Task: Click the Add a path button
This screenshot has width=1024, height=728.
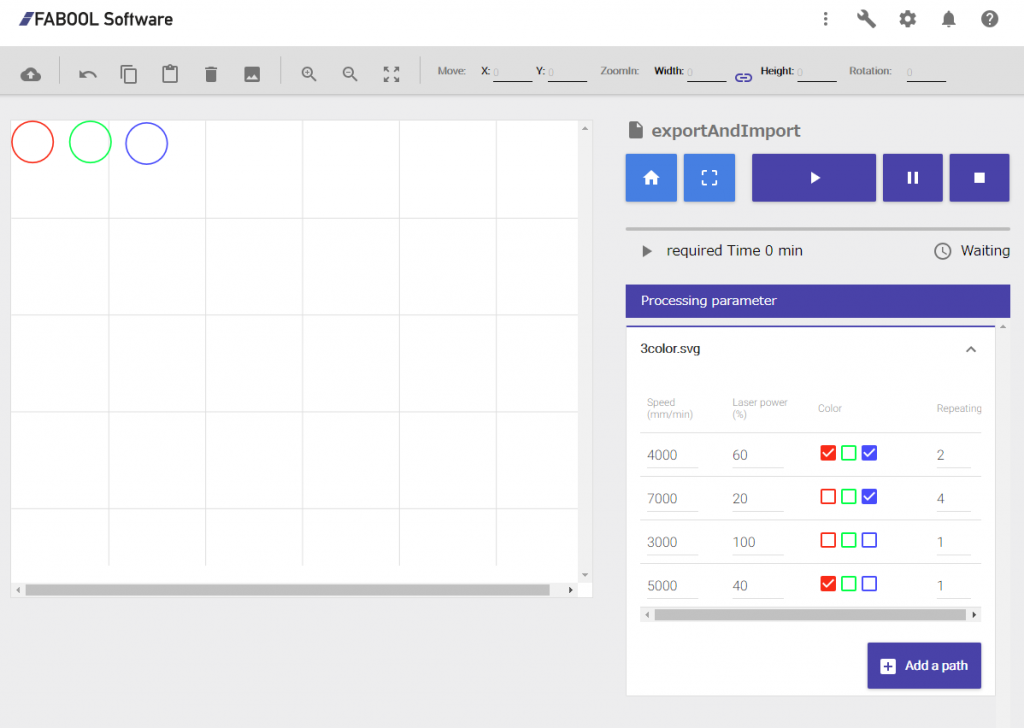Action: pos(923,666)
